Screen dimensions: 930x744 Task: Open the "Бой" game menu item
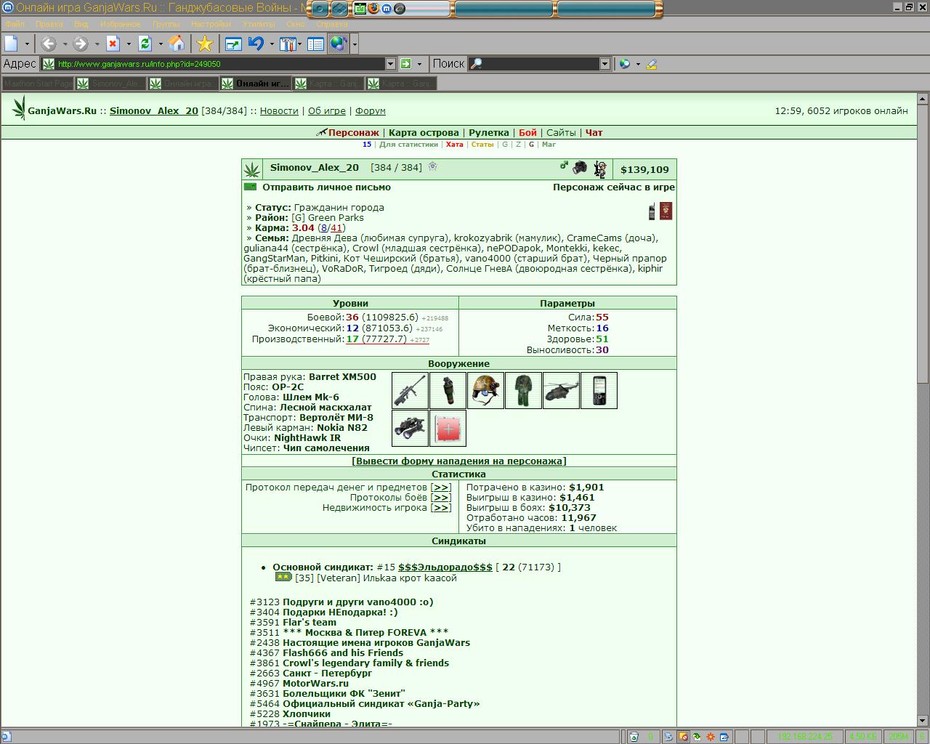[527, 133]
